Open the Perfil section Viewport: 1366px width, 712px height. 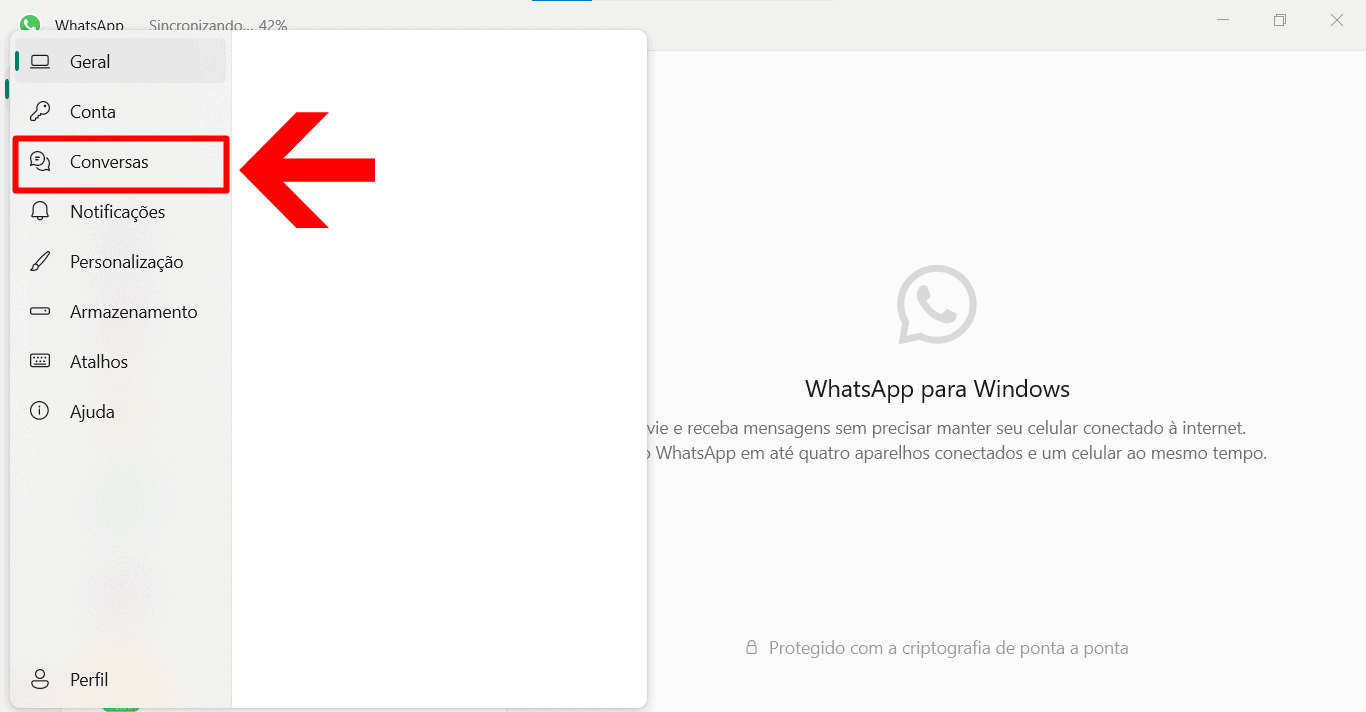120,680
